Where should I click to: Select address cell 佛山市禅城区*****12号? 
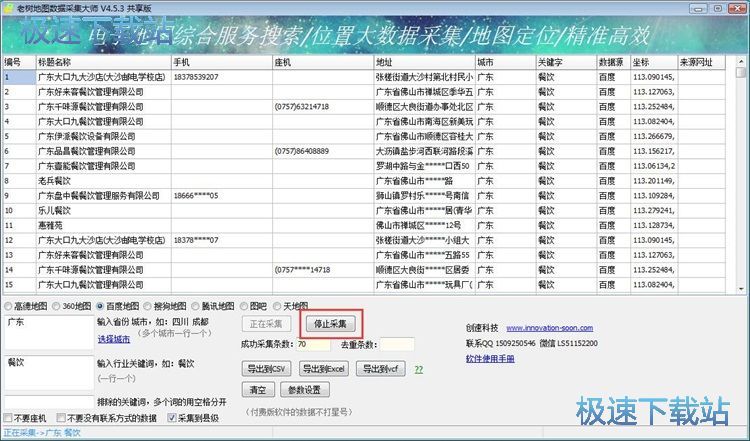(424, 225)
